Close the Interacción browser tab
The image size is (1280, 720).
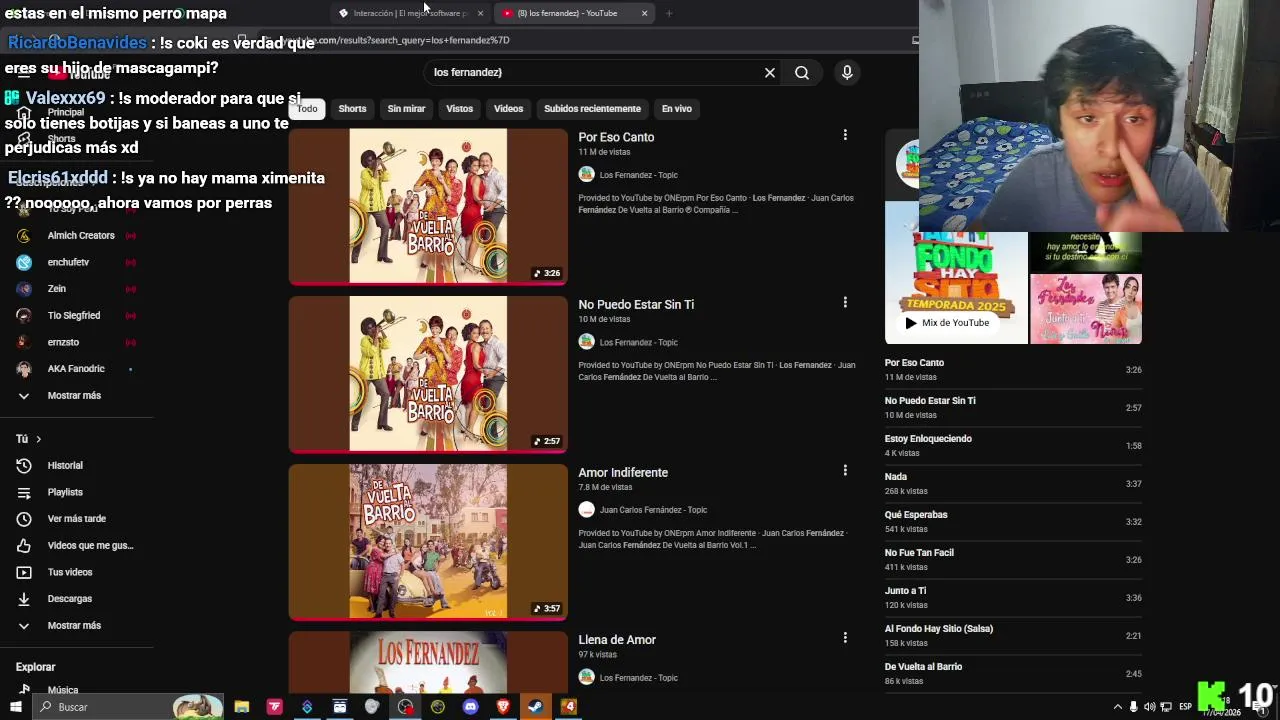(480, 13)
